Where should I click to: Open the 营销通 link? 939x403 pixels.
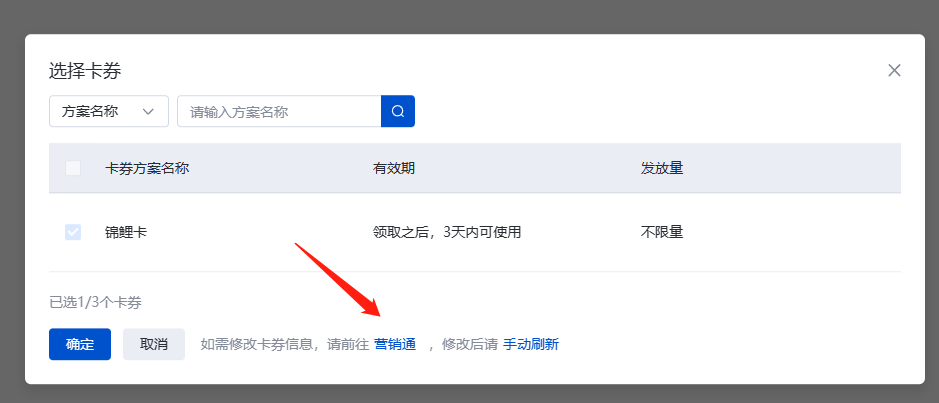395,344
